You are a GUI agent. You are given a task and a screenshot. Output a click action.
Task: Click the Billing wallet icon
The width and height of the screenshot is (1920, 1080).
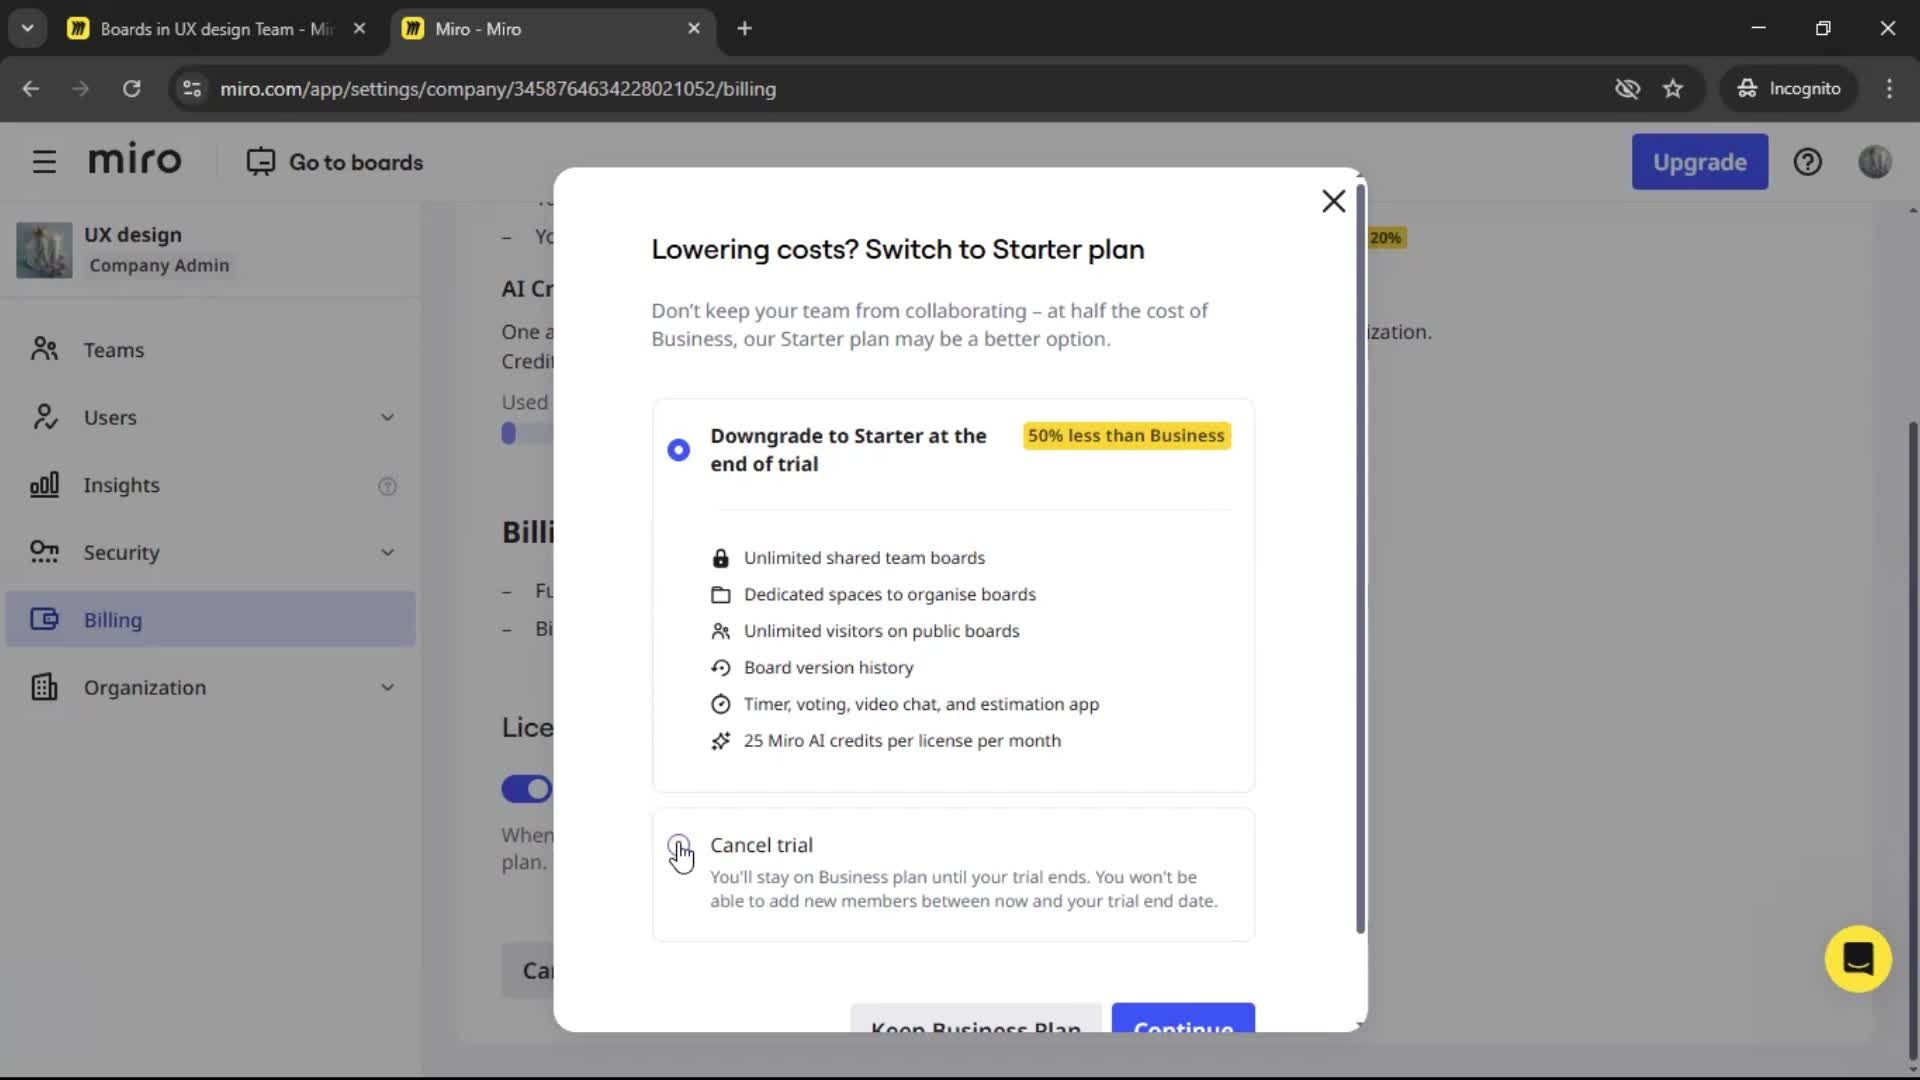tap(44, 619)
